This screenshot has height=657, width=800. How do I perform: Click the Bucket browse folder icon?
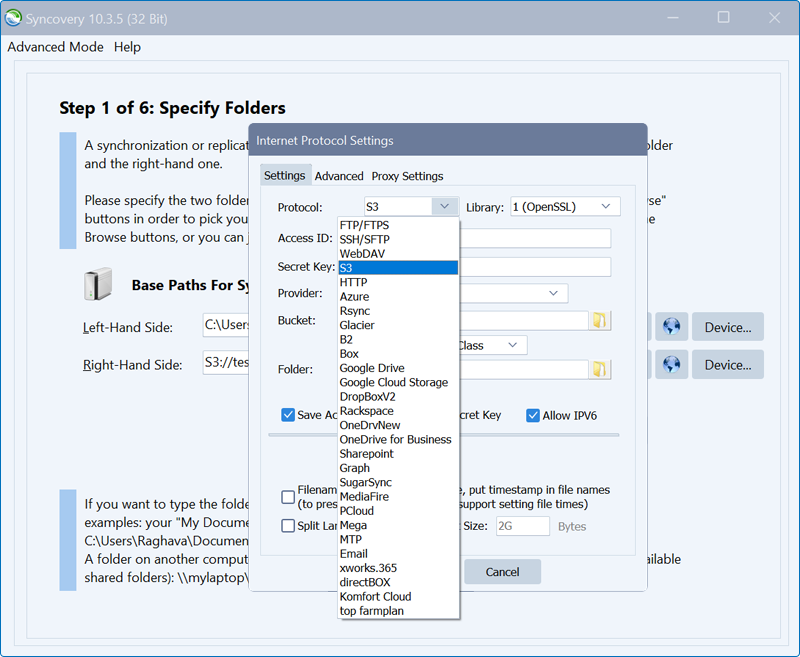coord(600,320)
